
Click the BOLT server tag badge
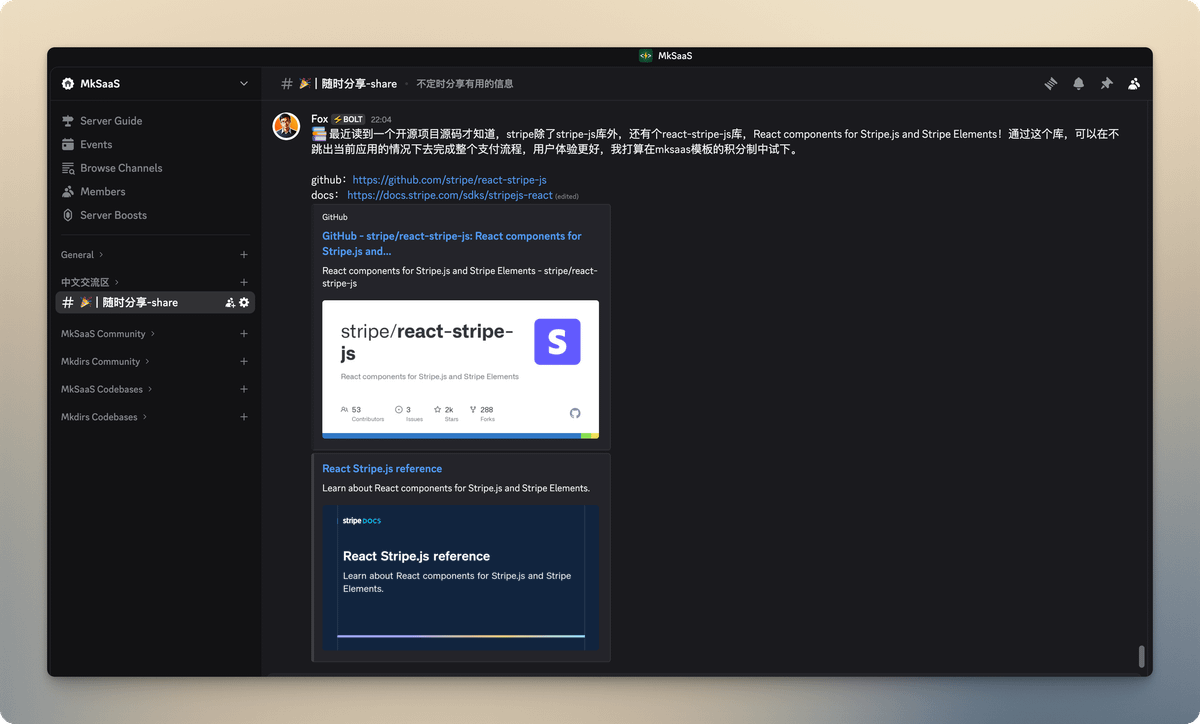(x=349, y=120)
